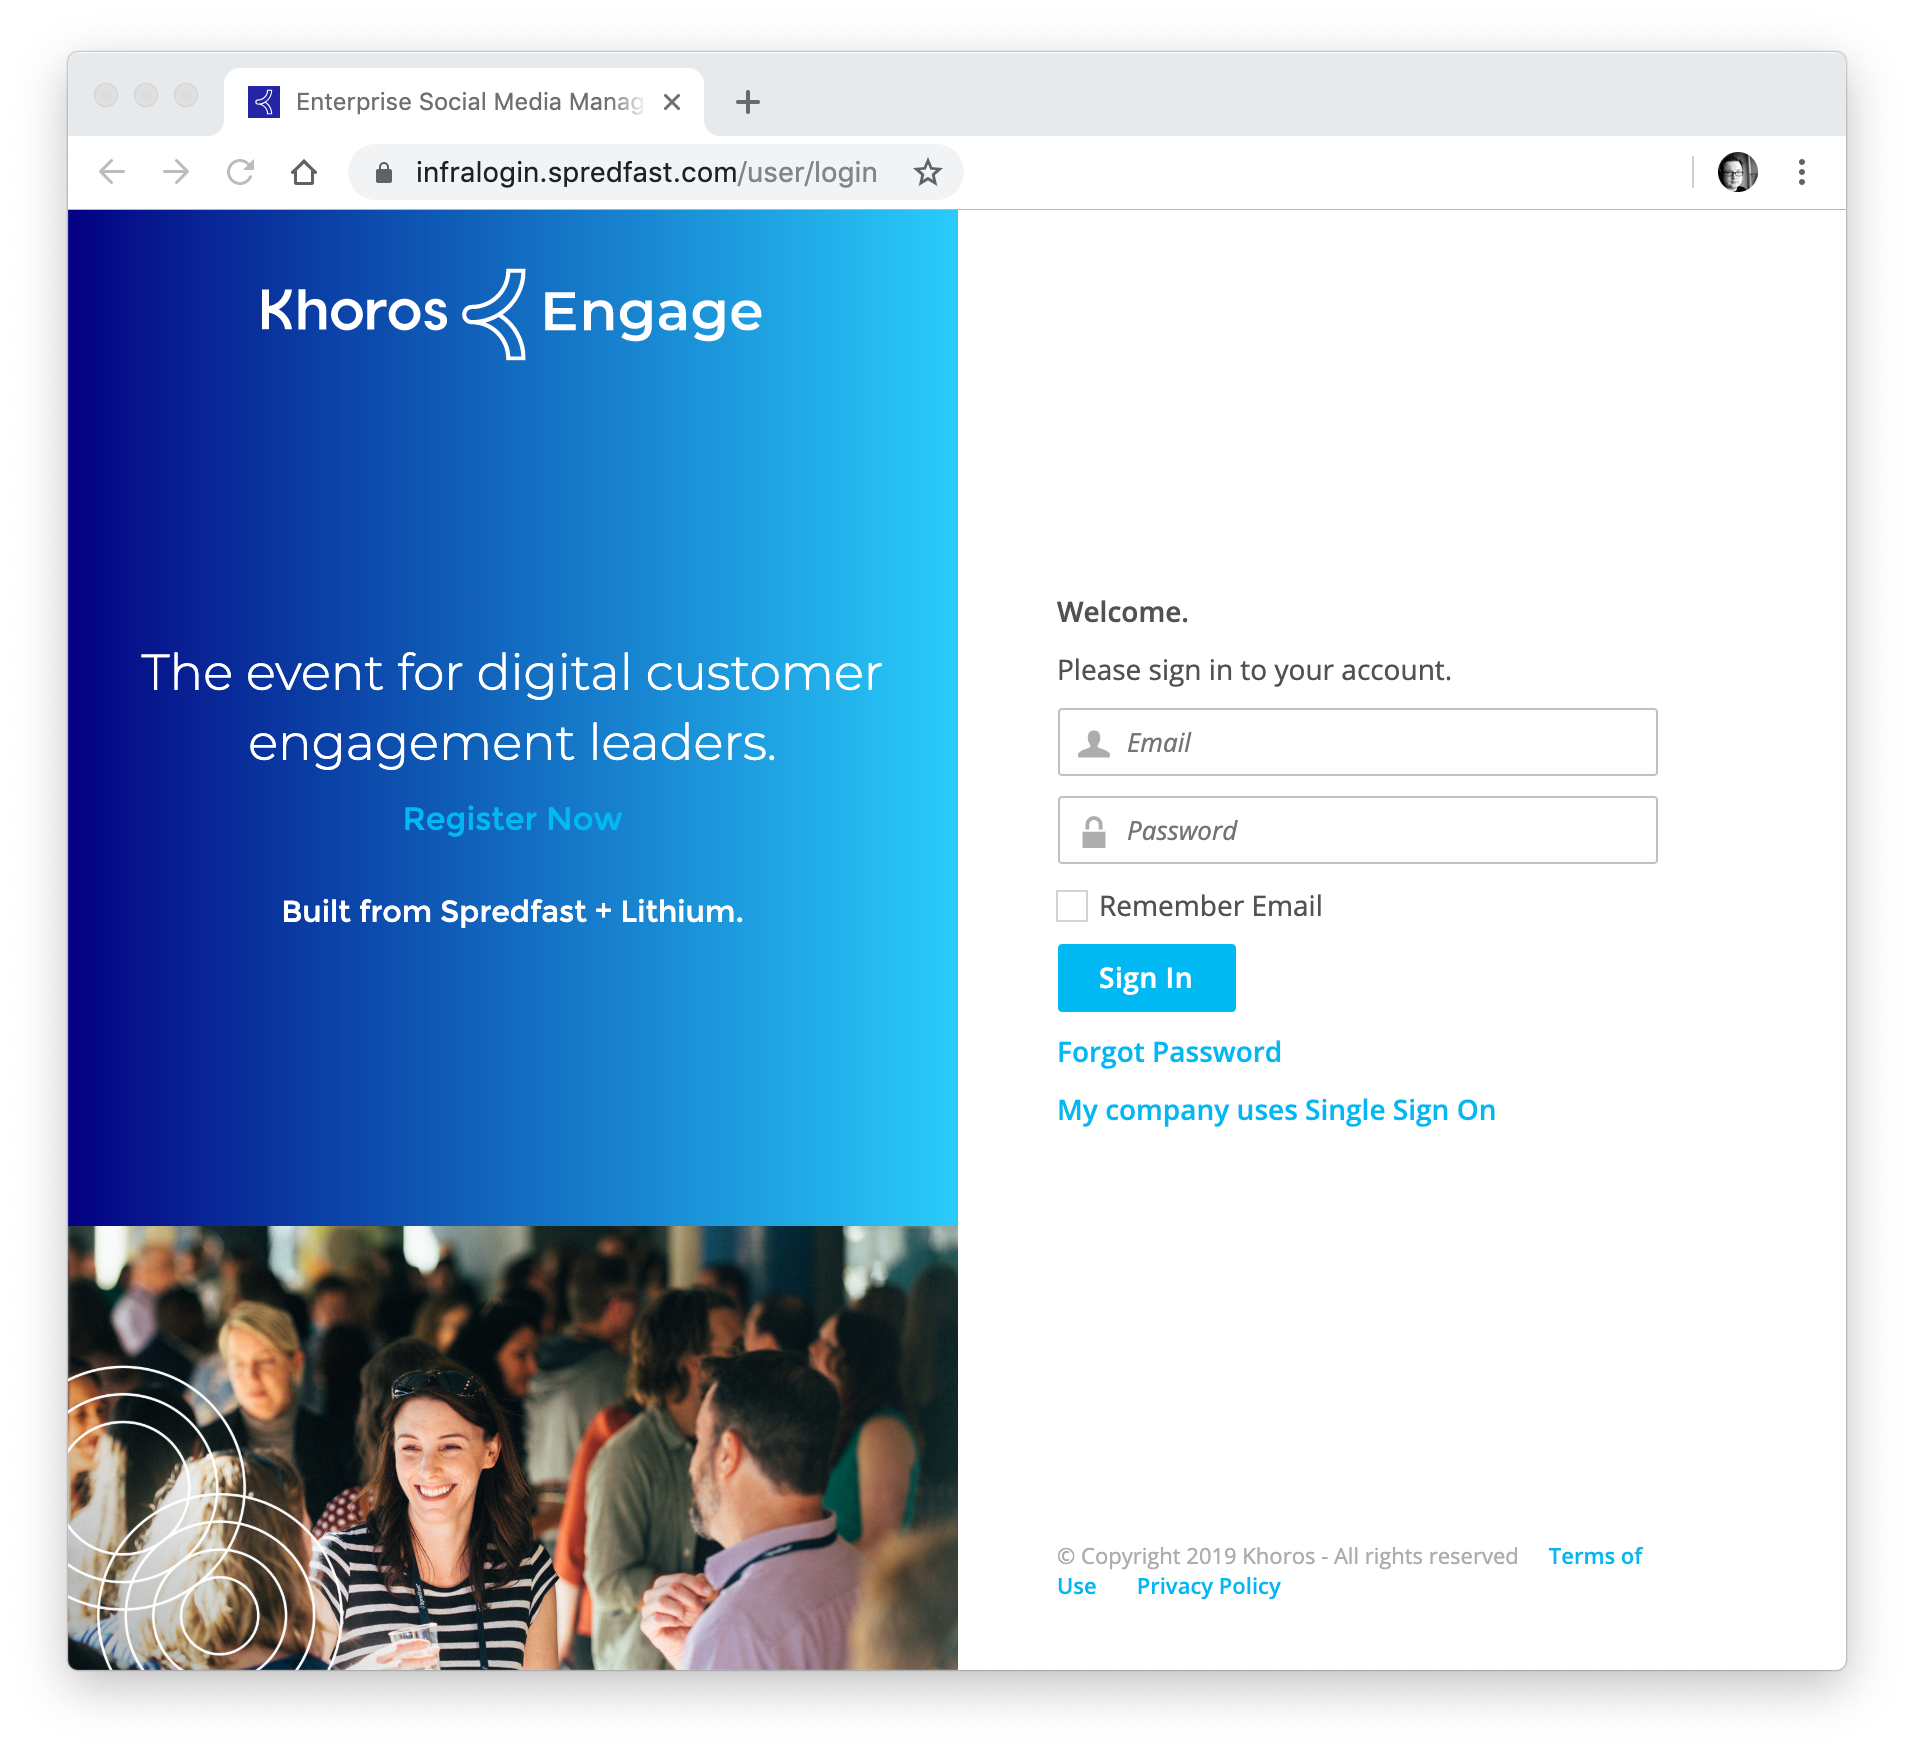Click 'Please sign in to your account.' text
The width and height of the screenshot is (1914, 1754).
tap(1254, 670)
